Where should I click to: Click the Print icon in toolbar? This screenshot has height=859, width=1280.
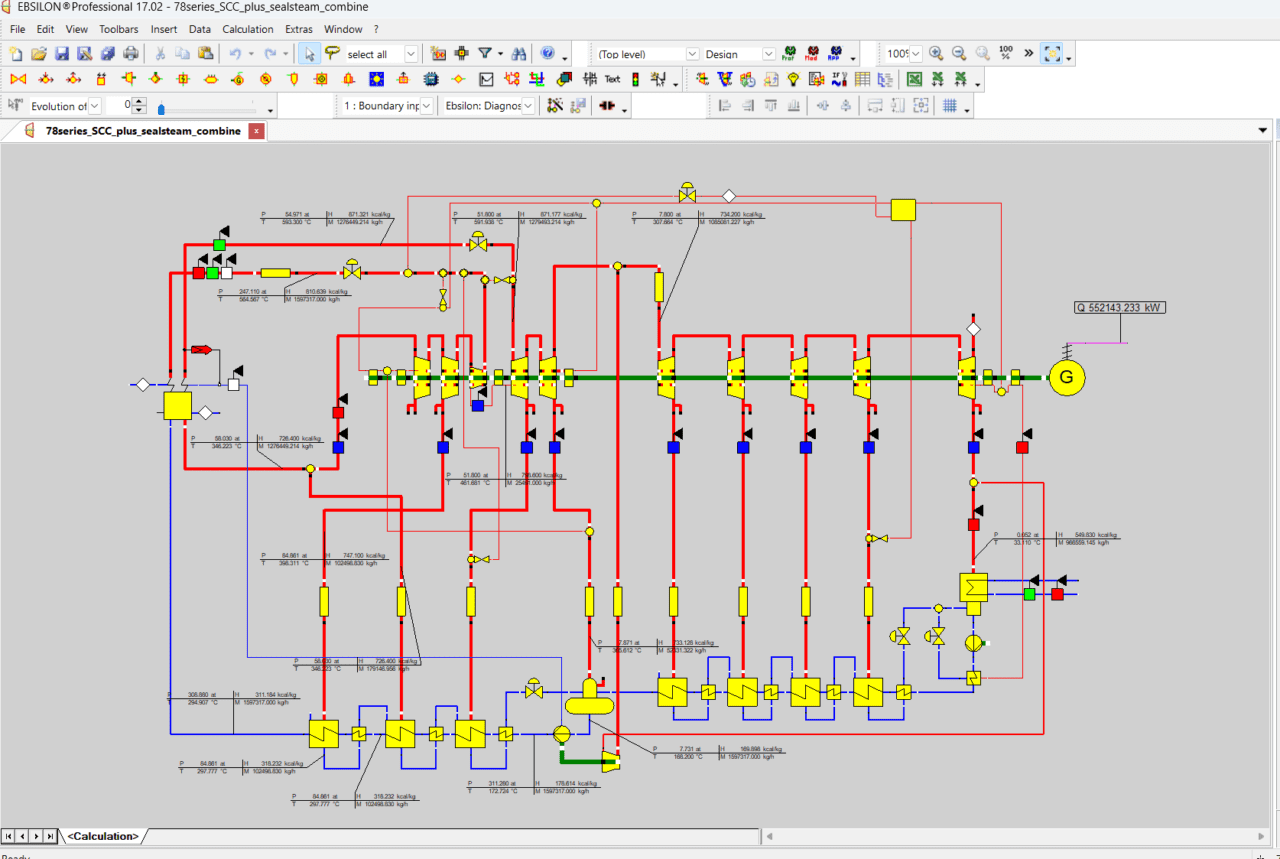tap(130, 54)
